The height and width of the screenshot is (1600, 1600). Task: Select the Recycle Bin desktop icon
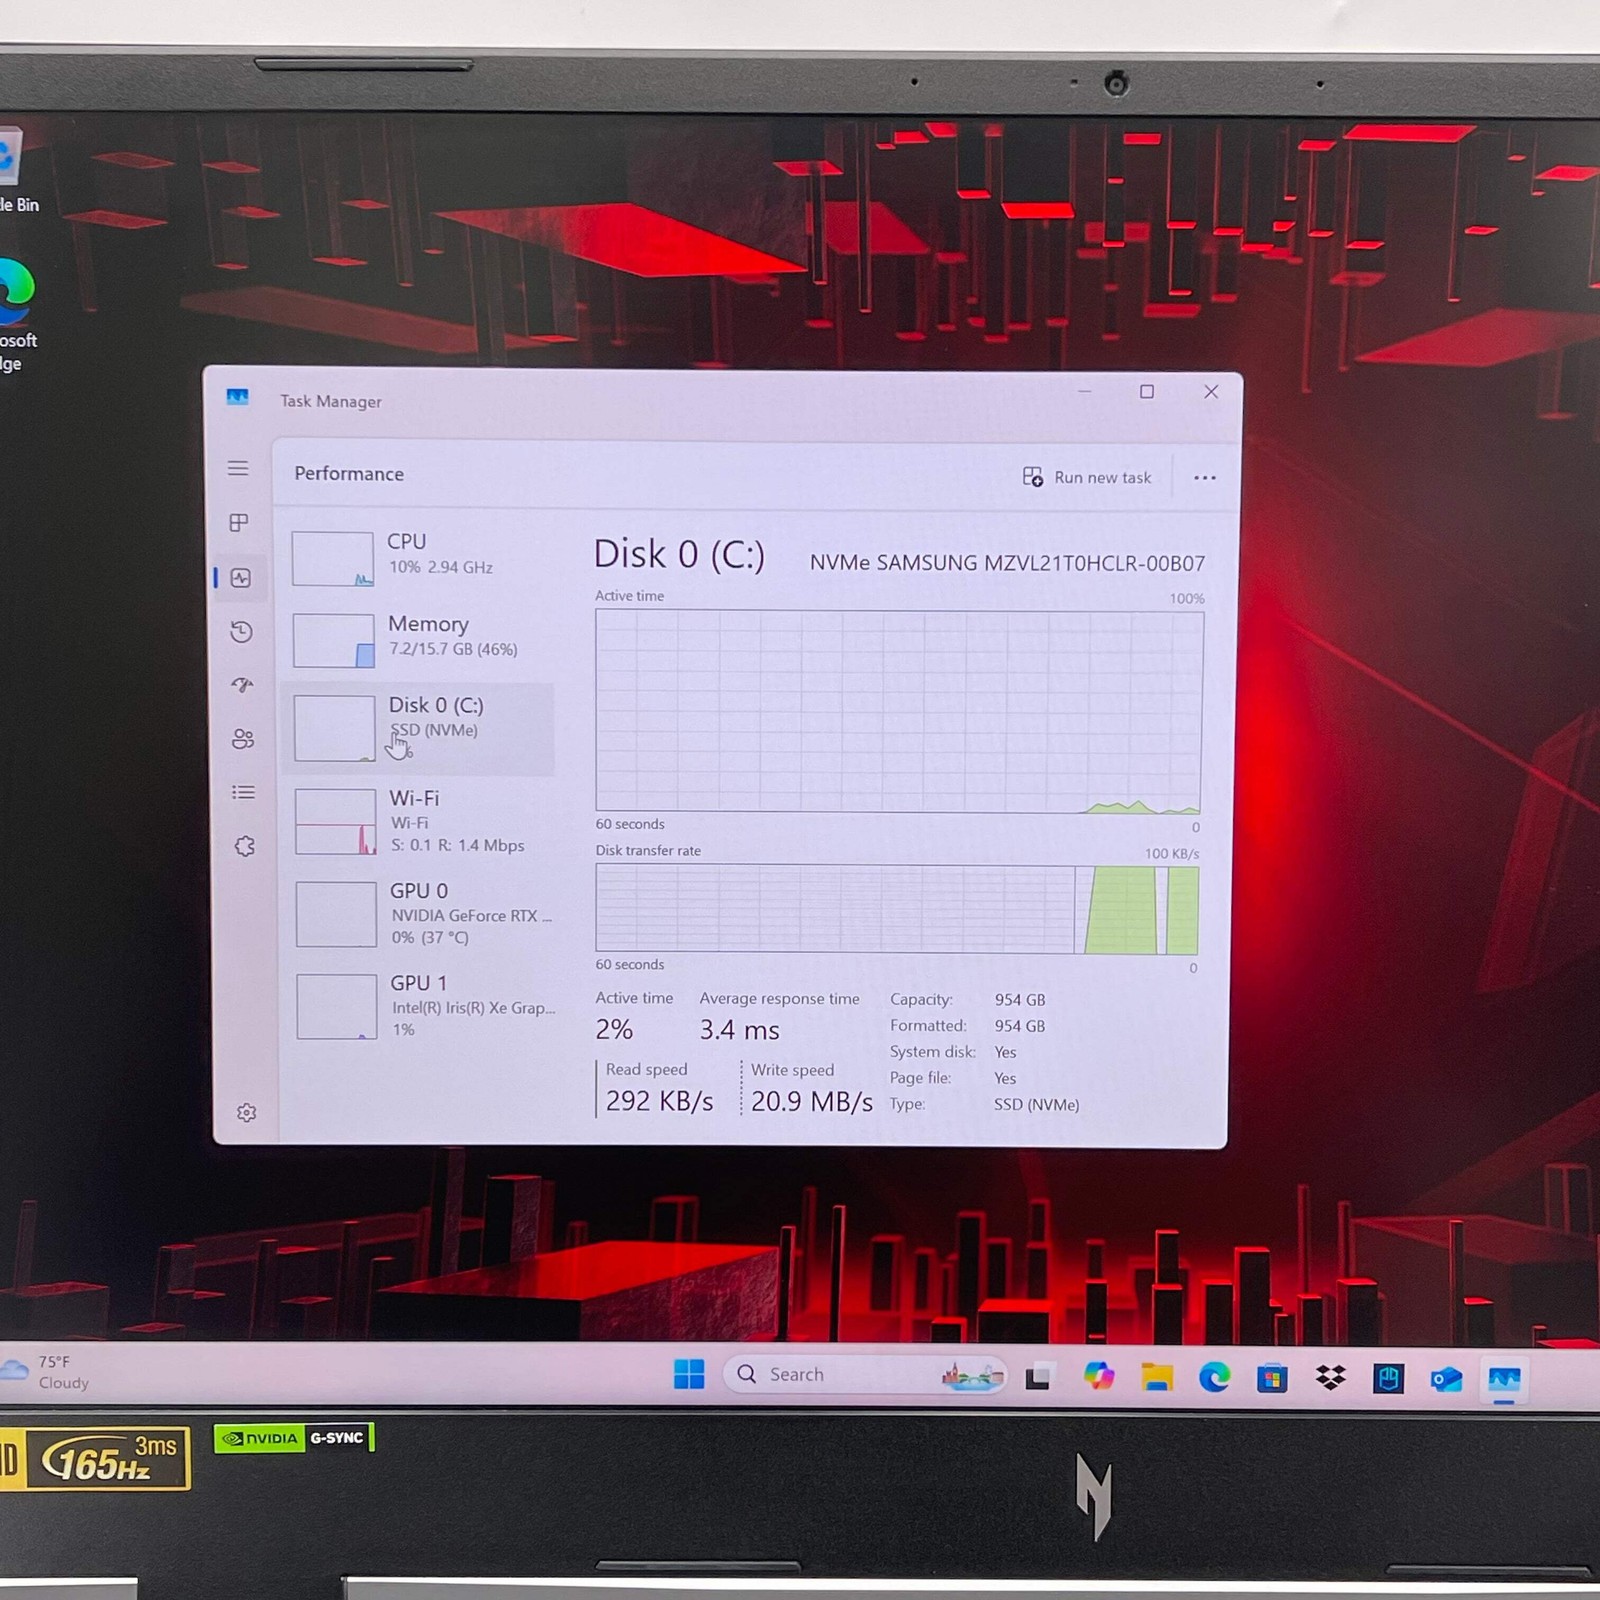[18, 170]
